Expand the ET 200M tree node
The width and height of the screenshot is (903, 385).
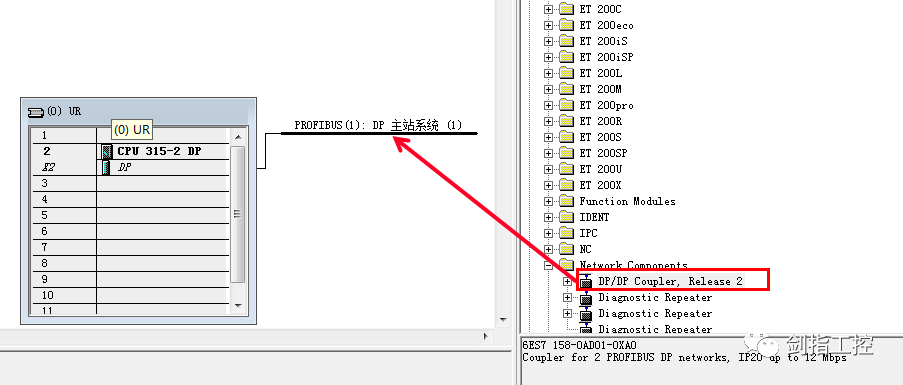click(548, 89)
